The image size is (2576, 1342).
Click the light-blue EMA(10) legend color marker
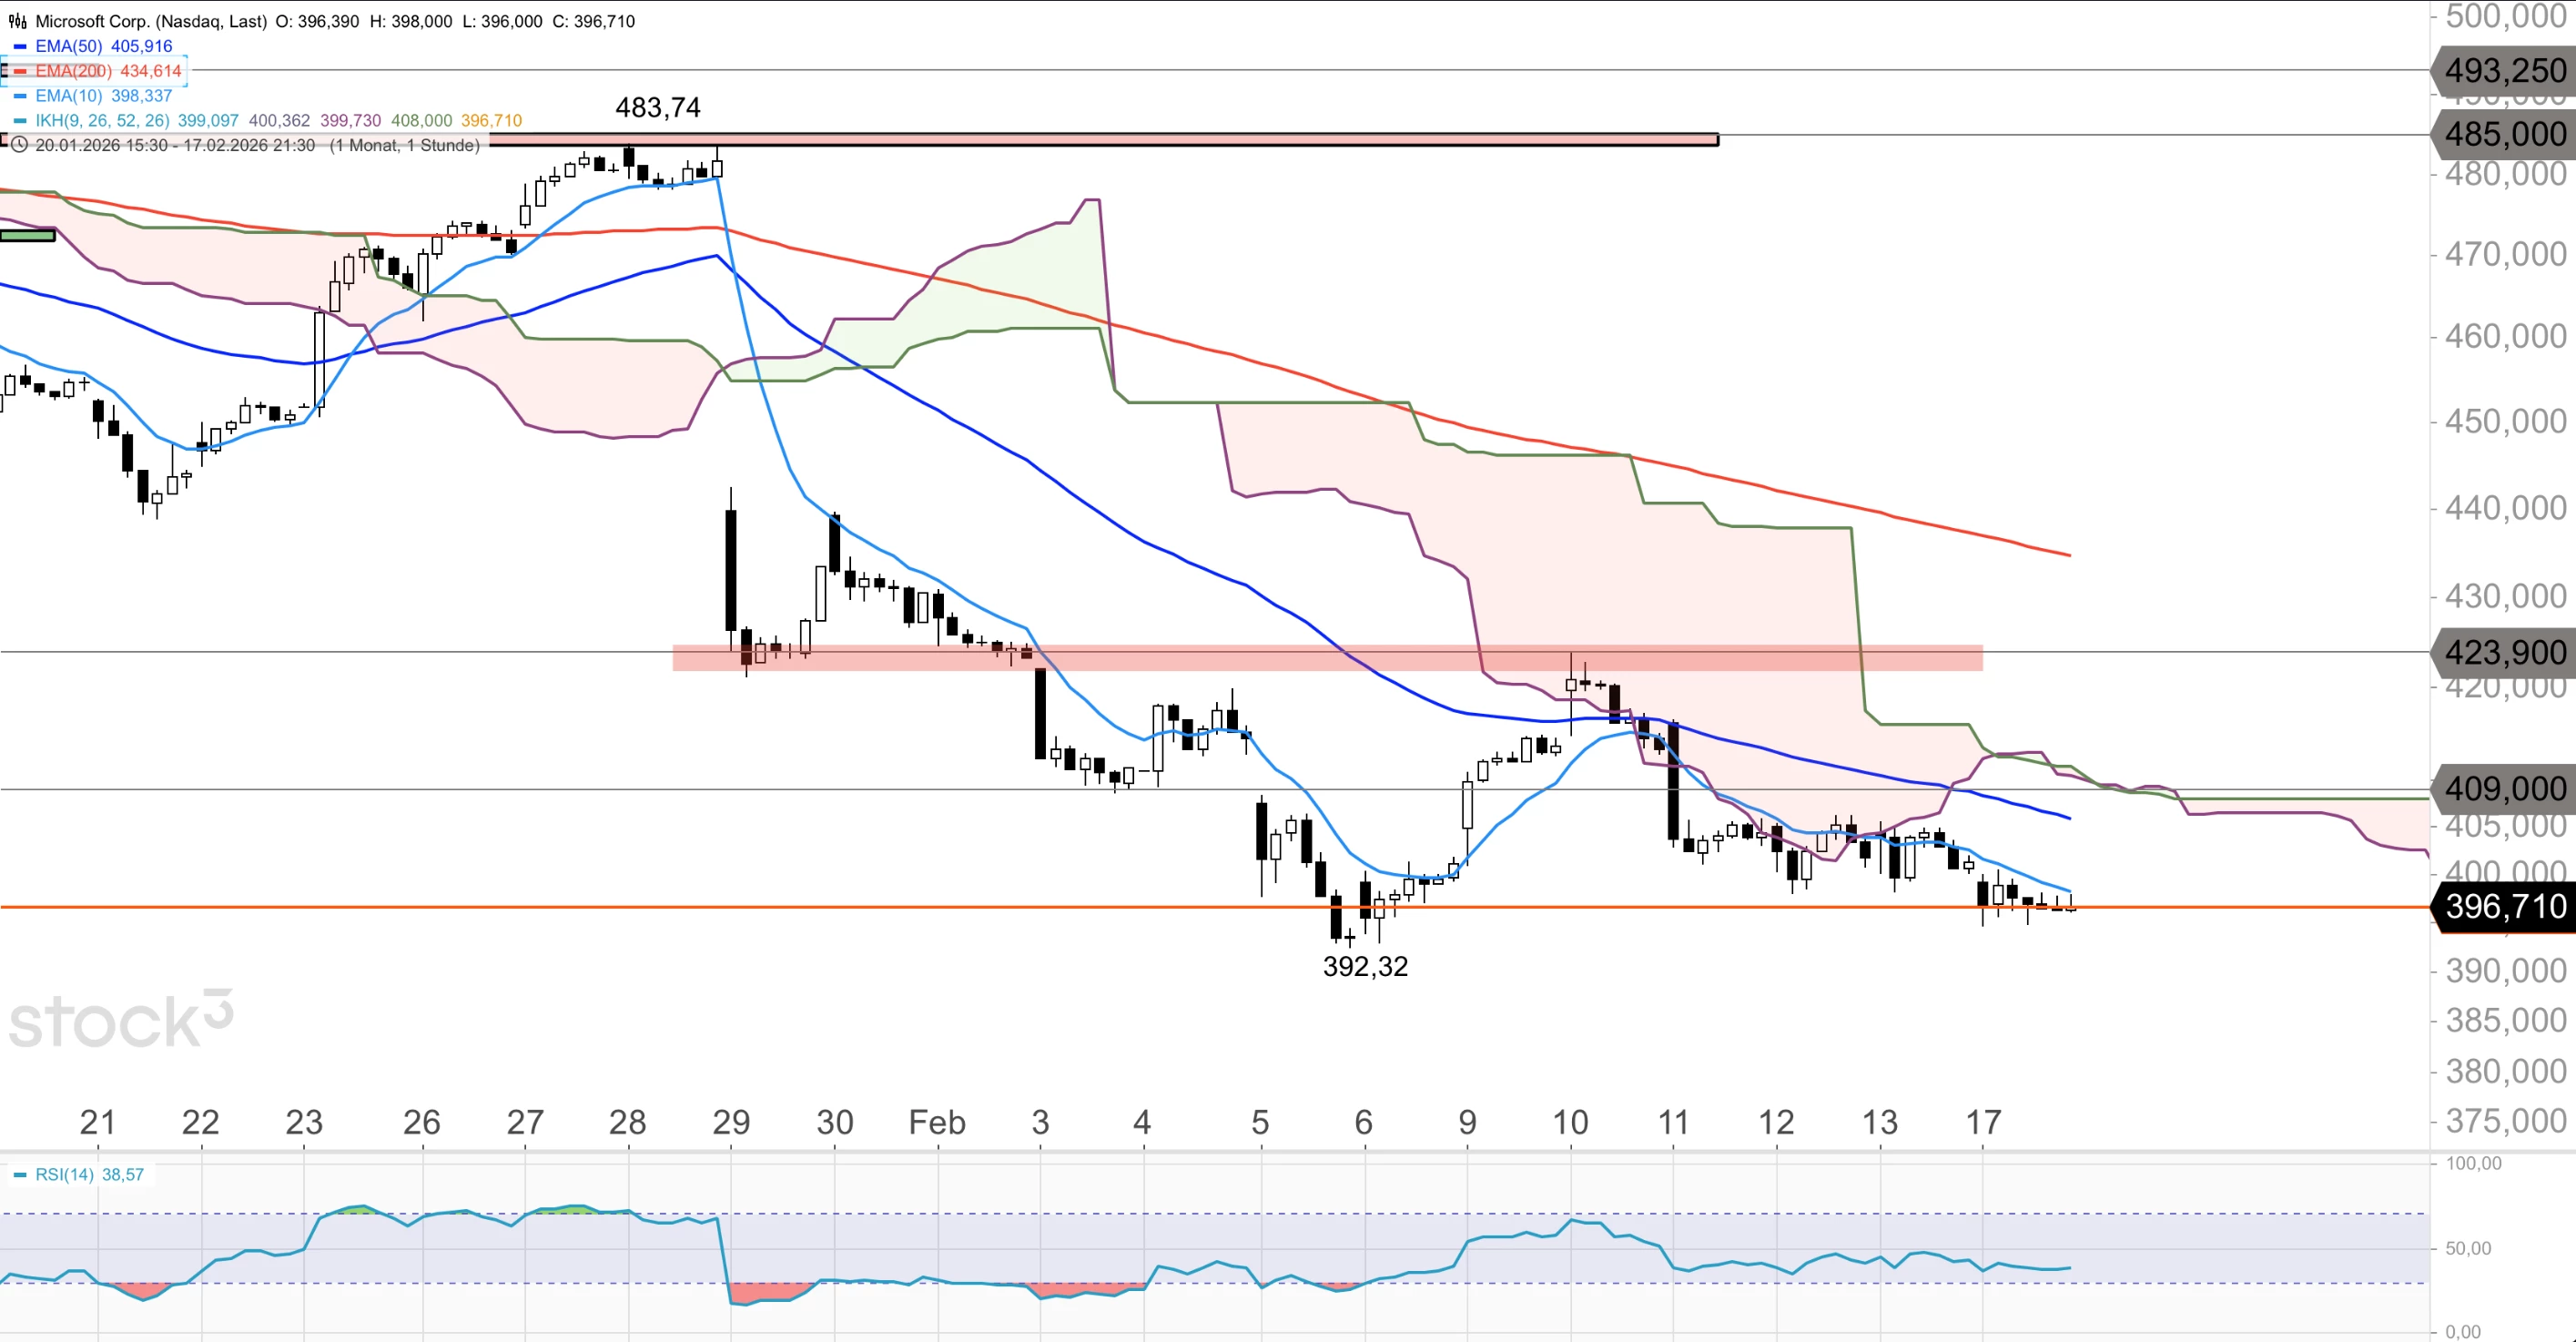click(20, 96)
